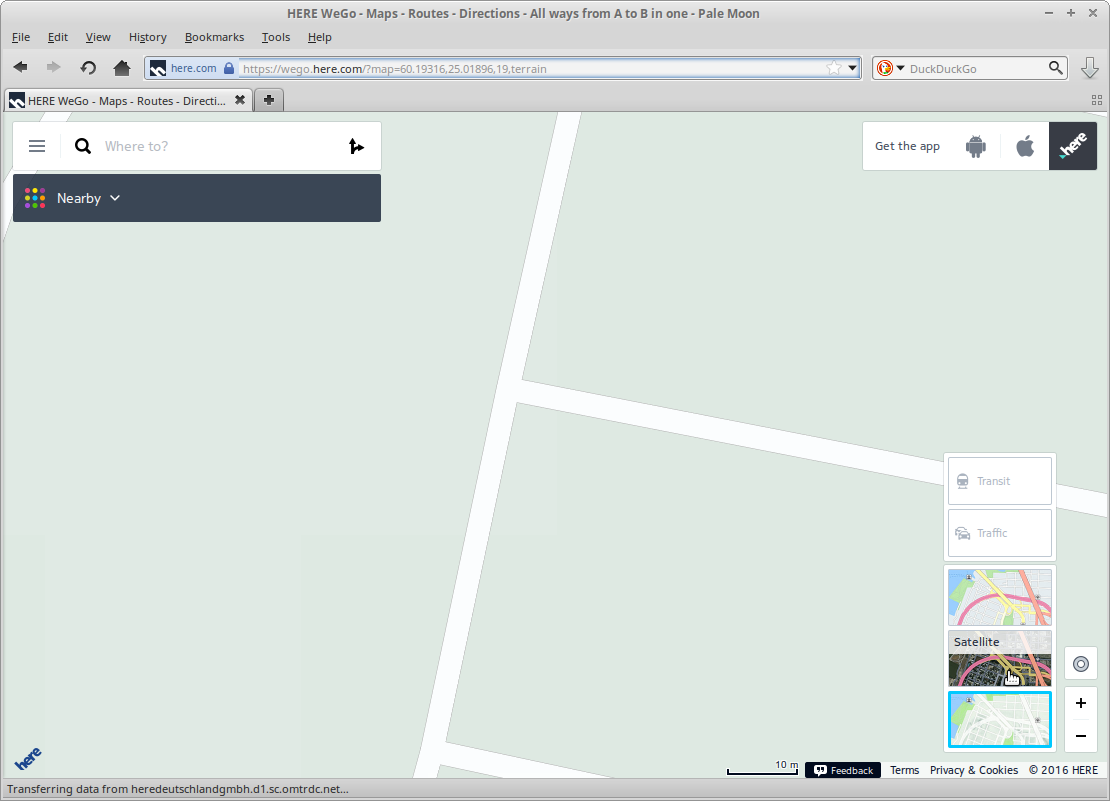Go forward to the next page
Image resolution: width=1110 pixels, height=801 pixels.
[53, 67]
